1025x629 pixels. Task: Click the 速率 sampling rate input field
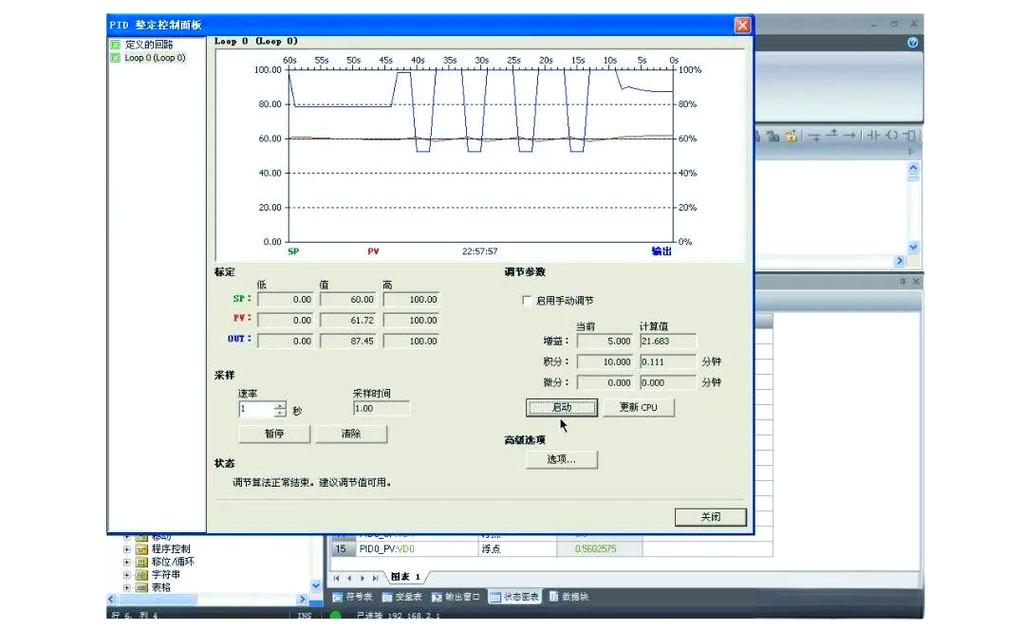coord(256,410)
